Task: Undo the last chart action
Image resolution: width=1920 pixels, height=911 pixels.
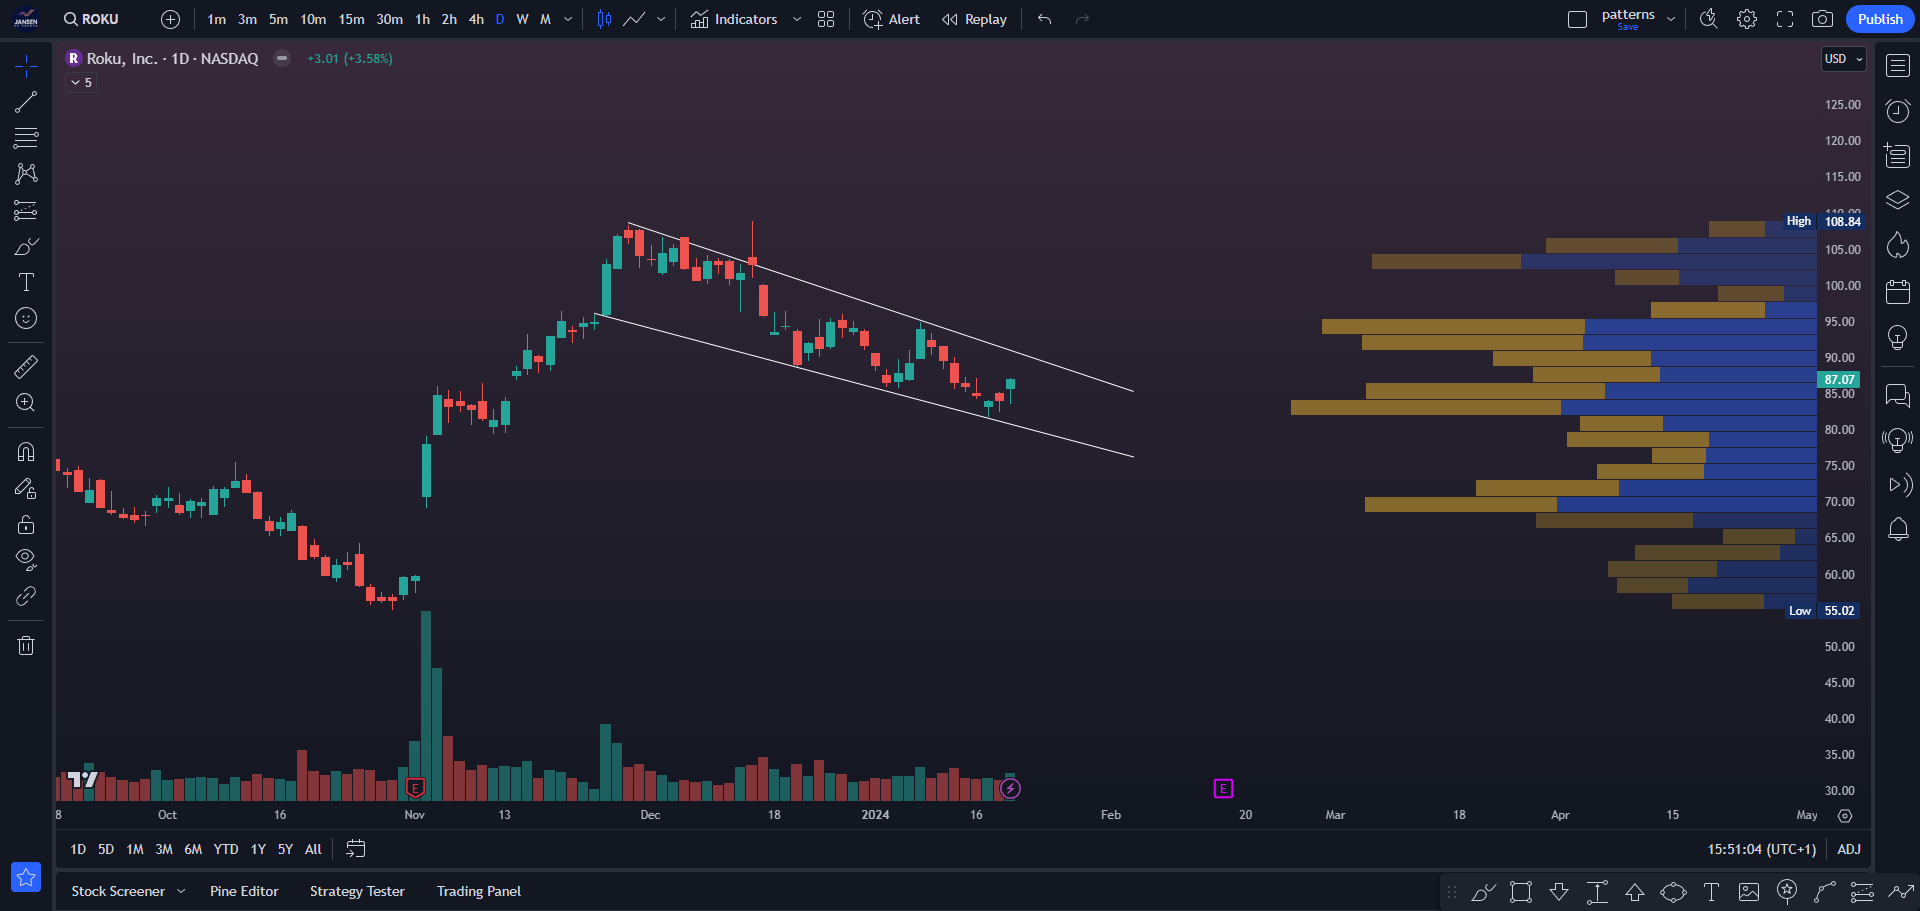Action: point(1044,19)
